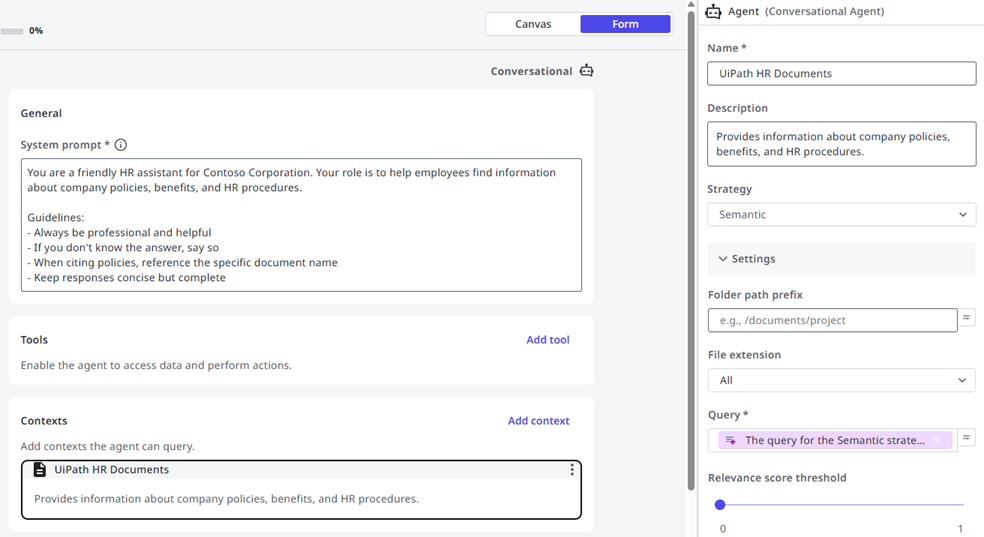
Task: Click the Relevance score threshold slider handle
Action: pos(720,505)
